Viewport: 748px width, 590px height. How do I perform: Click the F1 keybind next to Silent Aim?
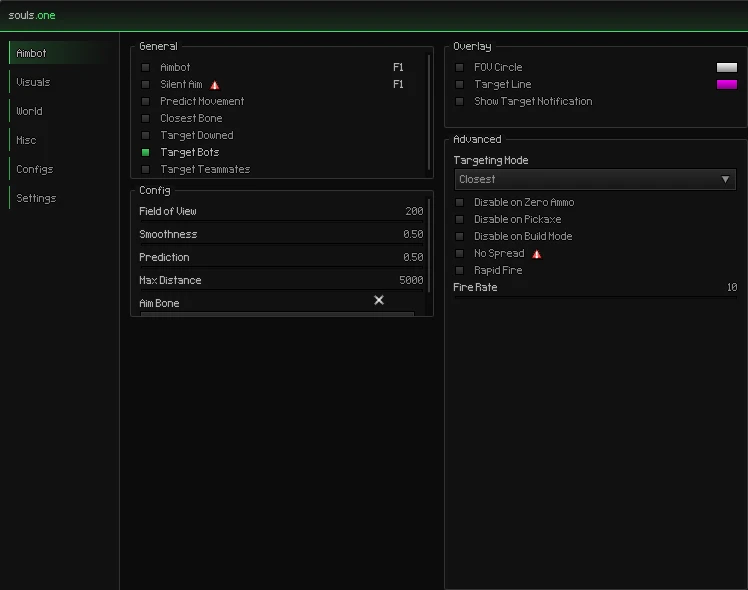tap(398, 84)
